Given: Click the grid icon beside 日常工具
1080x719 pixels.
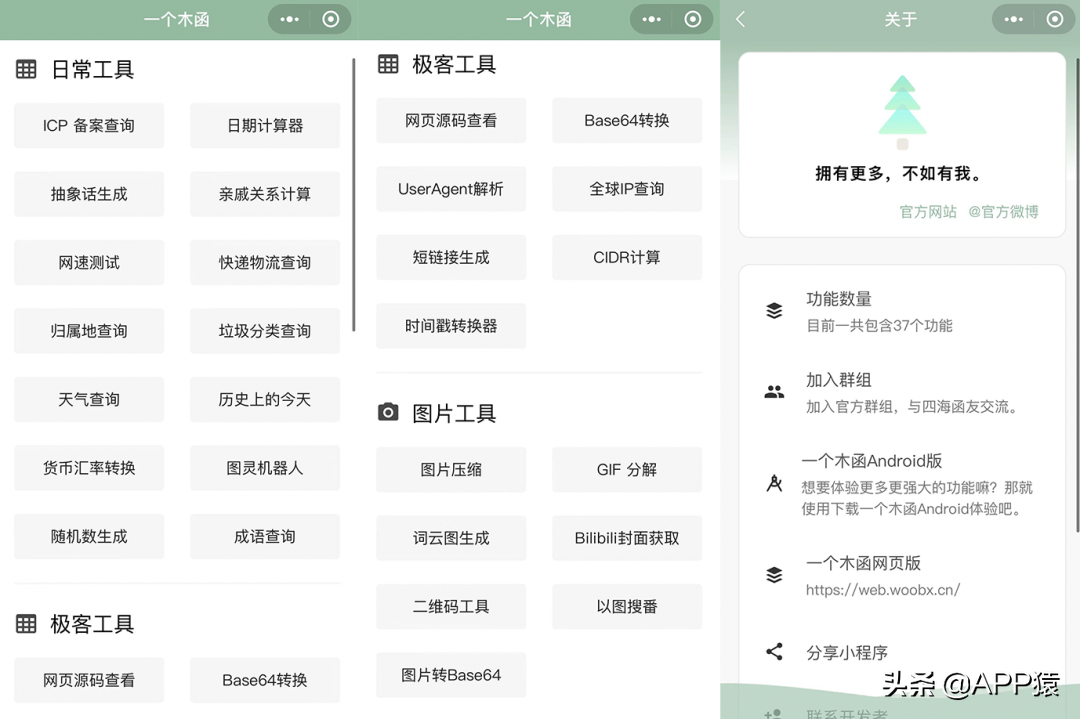Looking at the screenshot, I should pos(25,69).
